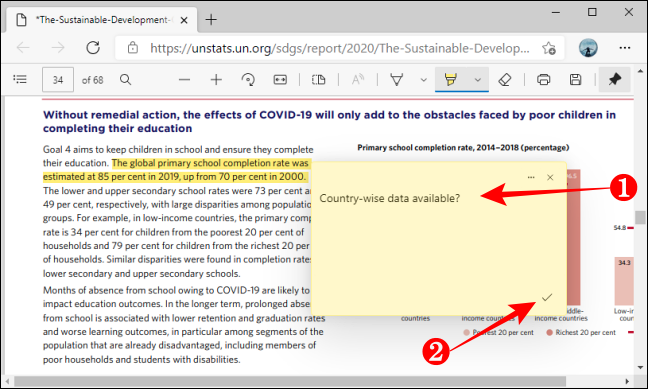Click 'Richest 20 per cent' legend entry
648x389 pixels.
[x=581, y=332]
